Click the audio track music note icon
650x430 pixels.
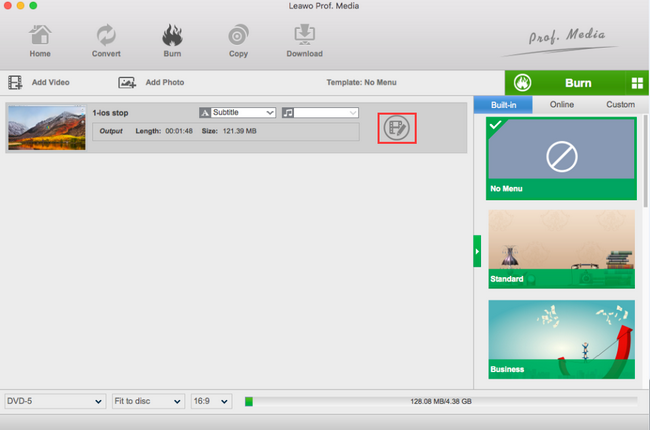tap(288, 112)
